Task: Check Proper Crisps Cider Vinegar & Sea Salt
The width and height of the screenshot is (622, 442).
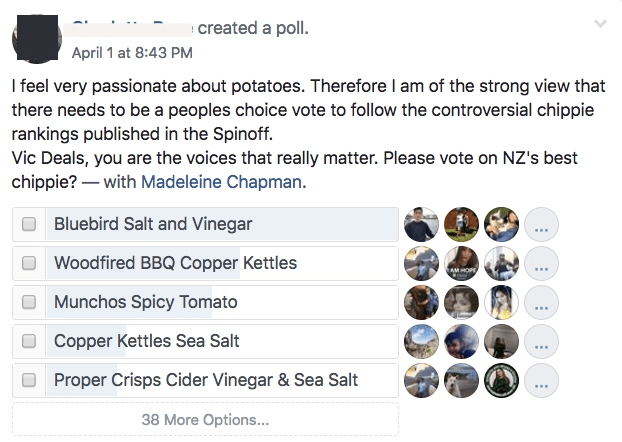Action: pos(29,380)
